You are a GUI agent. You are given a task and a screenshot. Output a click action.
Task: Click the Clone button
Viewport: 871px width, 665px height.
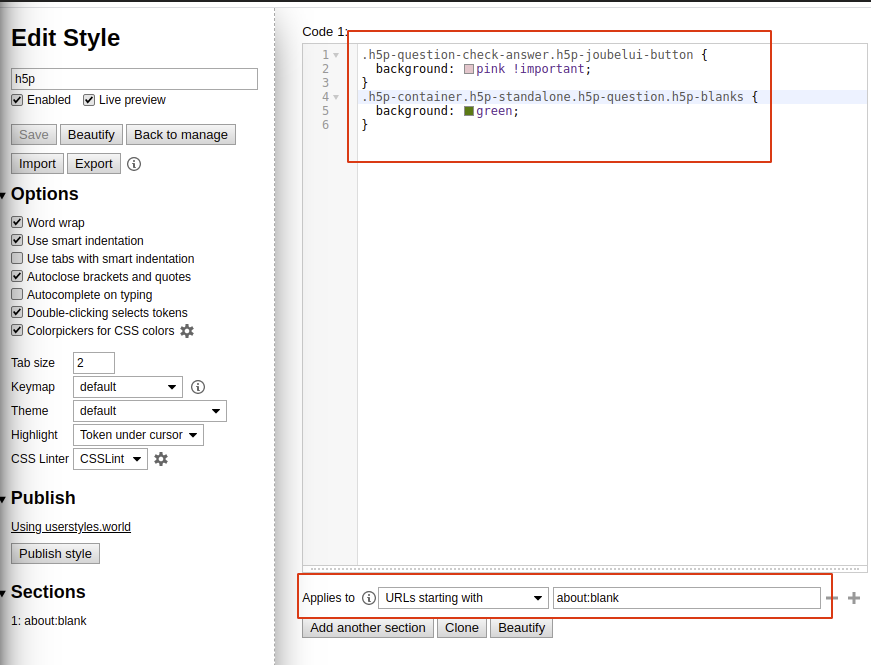[462, 628]
